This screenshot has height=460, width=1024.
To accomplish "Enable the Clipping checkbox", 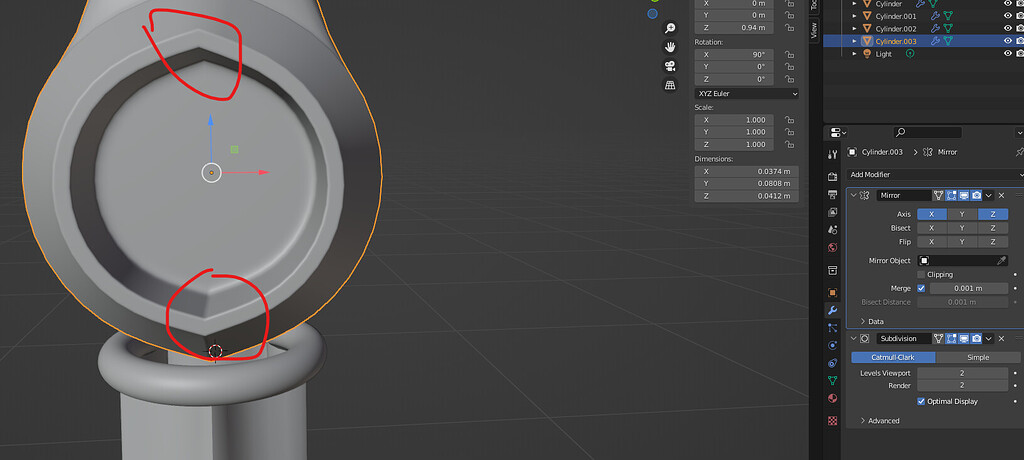I will pyautogui.click(x=921, y=274).
